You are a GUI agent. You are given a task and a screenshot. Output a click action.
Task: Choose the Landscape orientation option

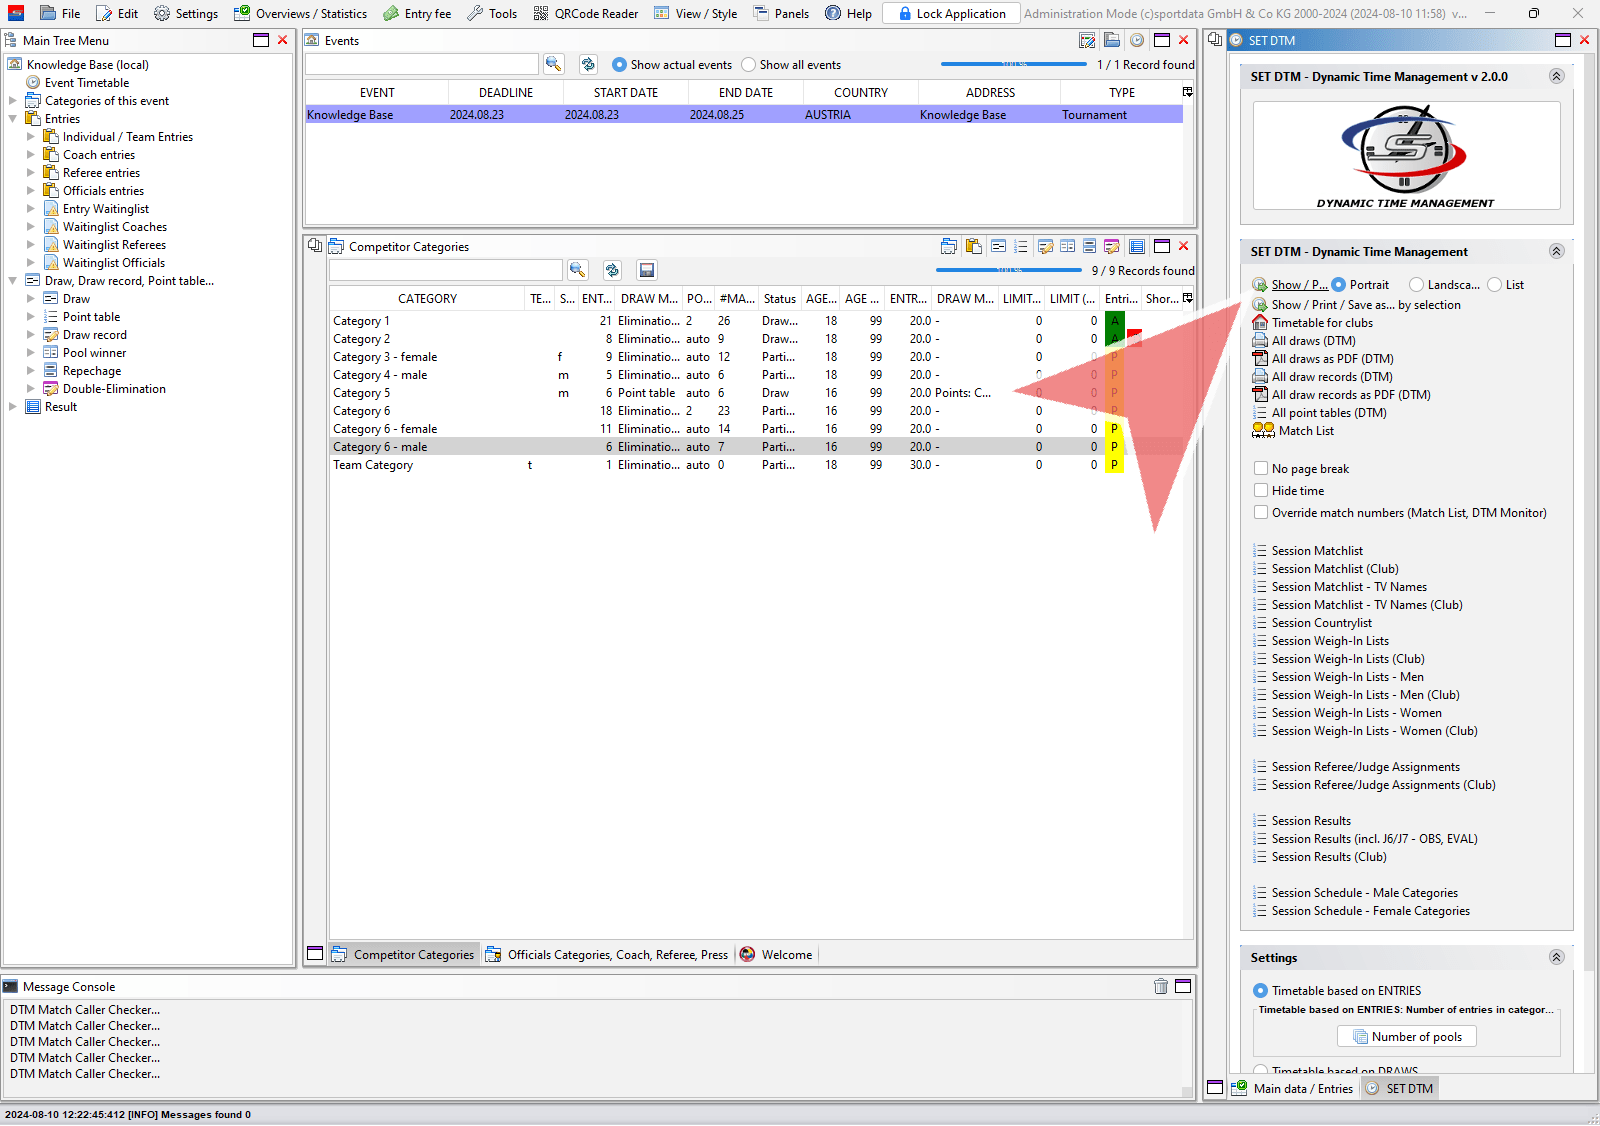click(x=1416, y=285)
